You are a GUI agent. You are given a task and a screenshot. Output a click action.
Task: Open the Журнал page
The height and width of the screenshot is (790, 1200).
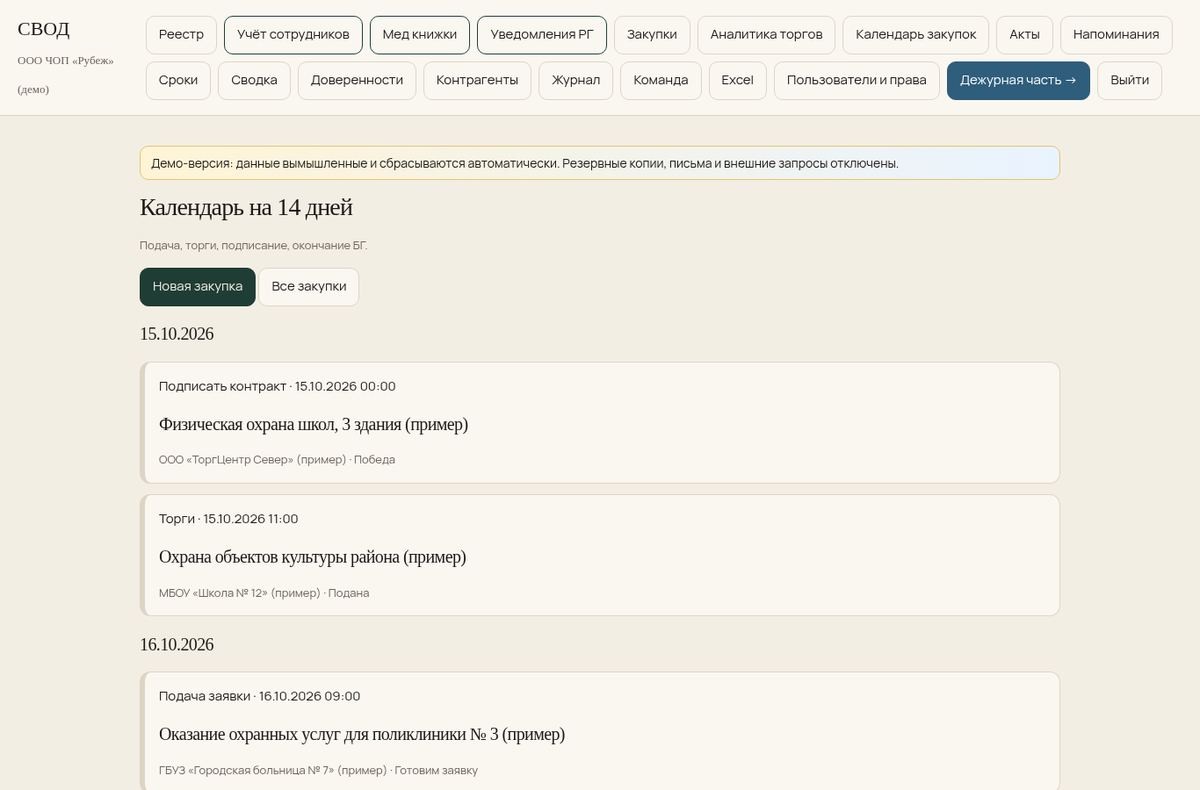coord(576,81)
